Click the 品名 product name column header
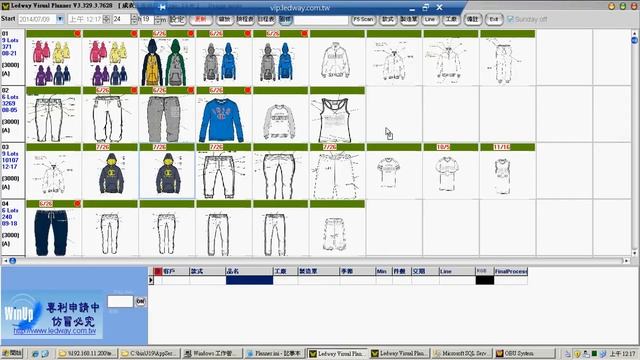This screenshot has width=640, height=360. click(x=249, y=271)
